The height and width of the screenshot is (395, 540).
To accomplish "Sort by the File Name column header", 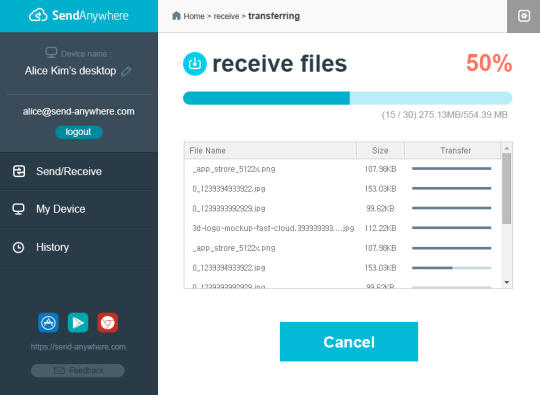I will (270, 150).
